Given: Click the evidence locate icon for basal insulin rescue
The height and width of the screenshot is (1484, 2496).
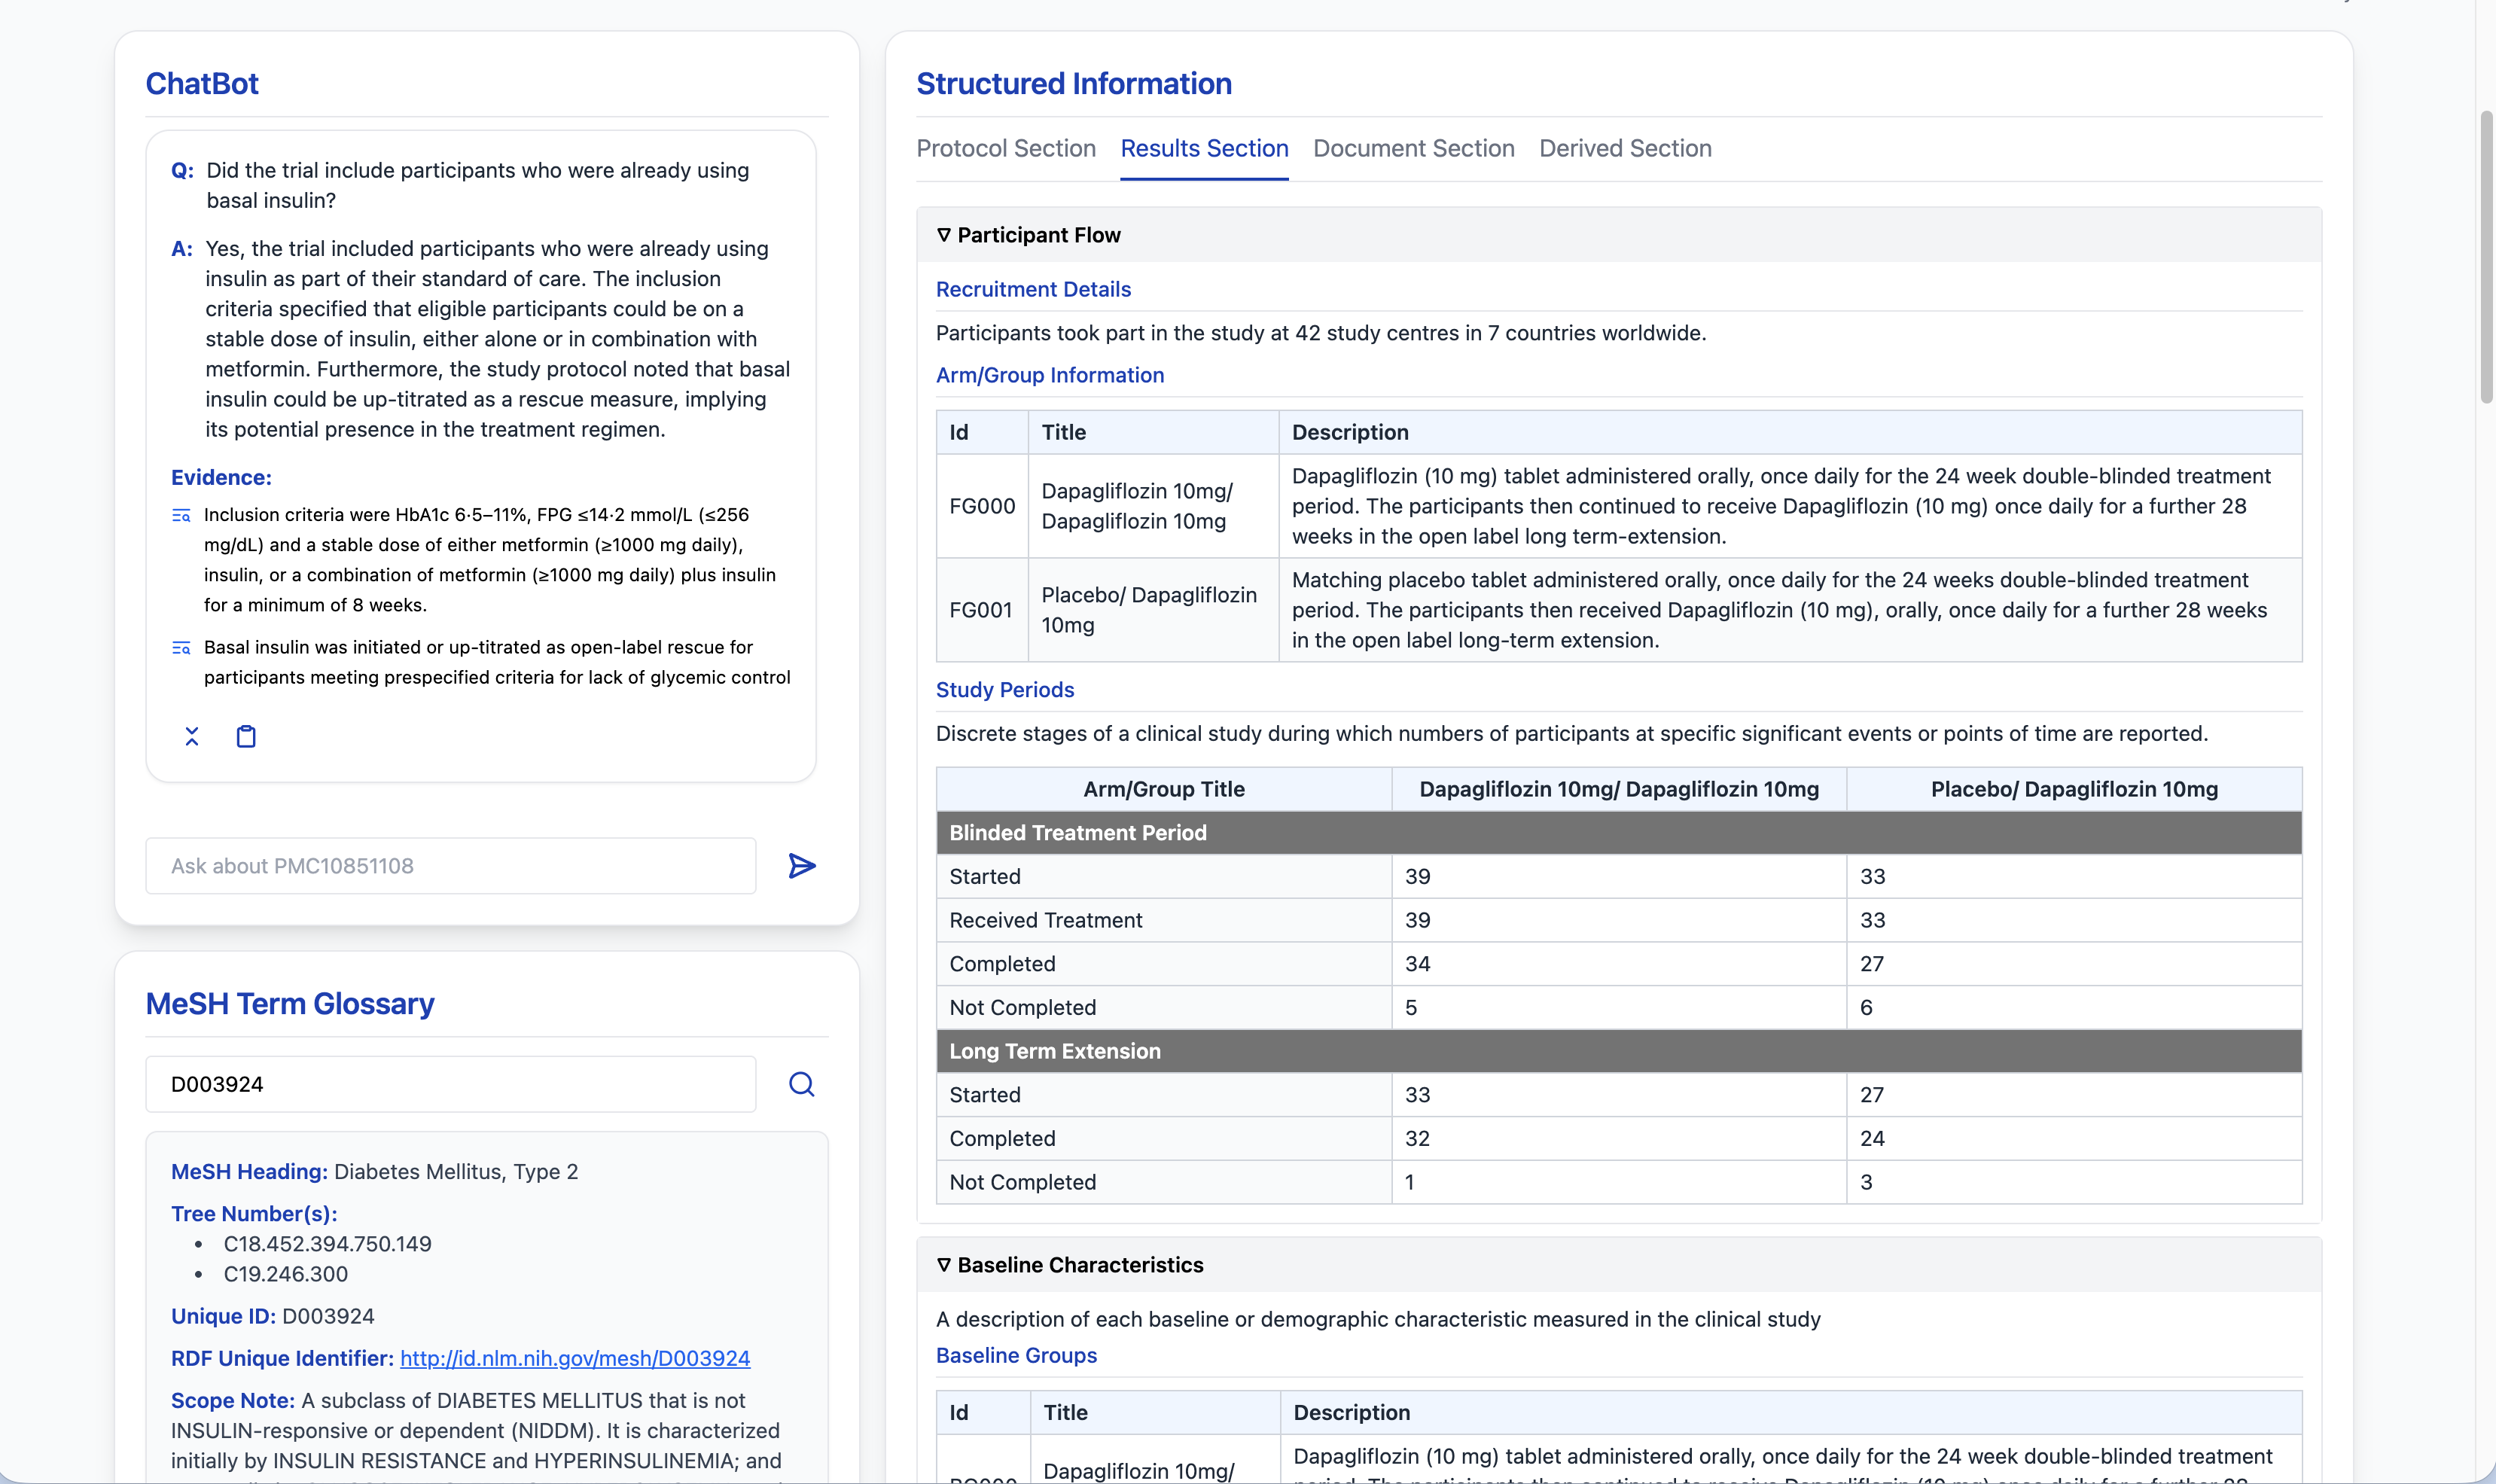Looking at the screenshot, I should [181, 648].
